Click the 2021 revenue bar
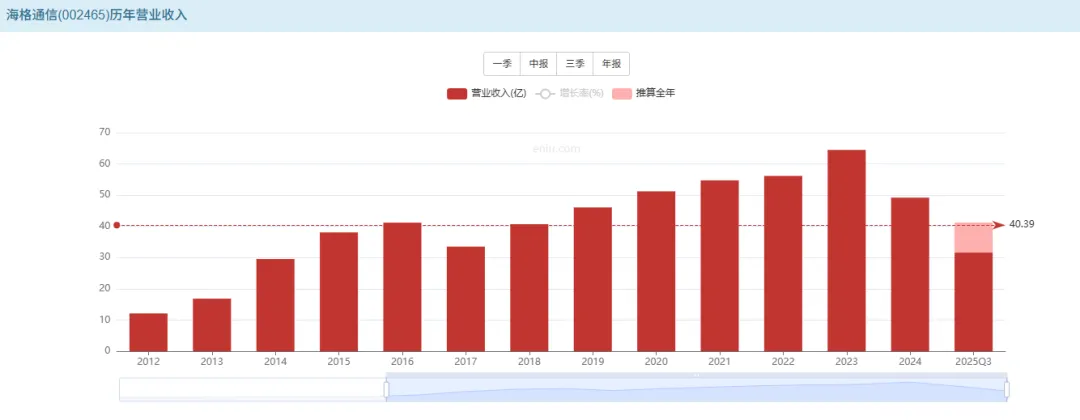The width and height of the screenshot is (1080, 420). click(720, 266)
